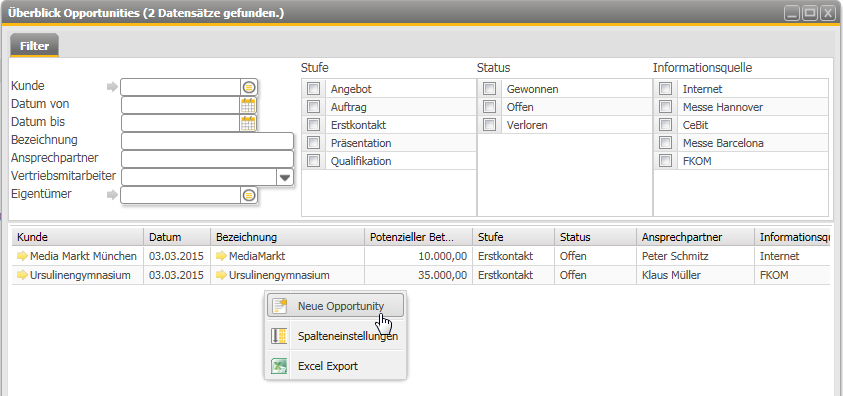Open the Datum bis calendar picker

[x=248, y=123]
